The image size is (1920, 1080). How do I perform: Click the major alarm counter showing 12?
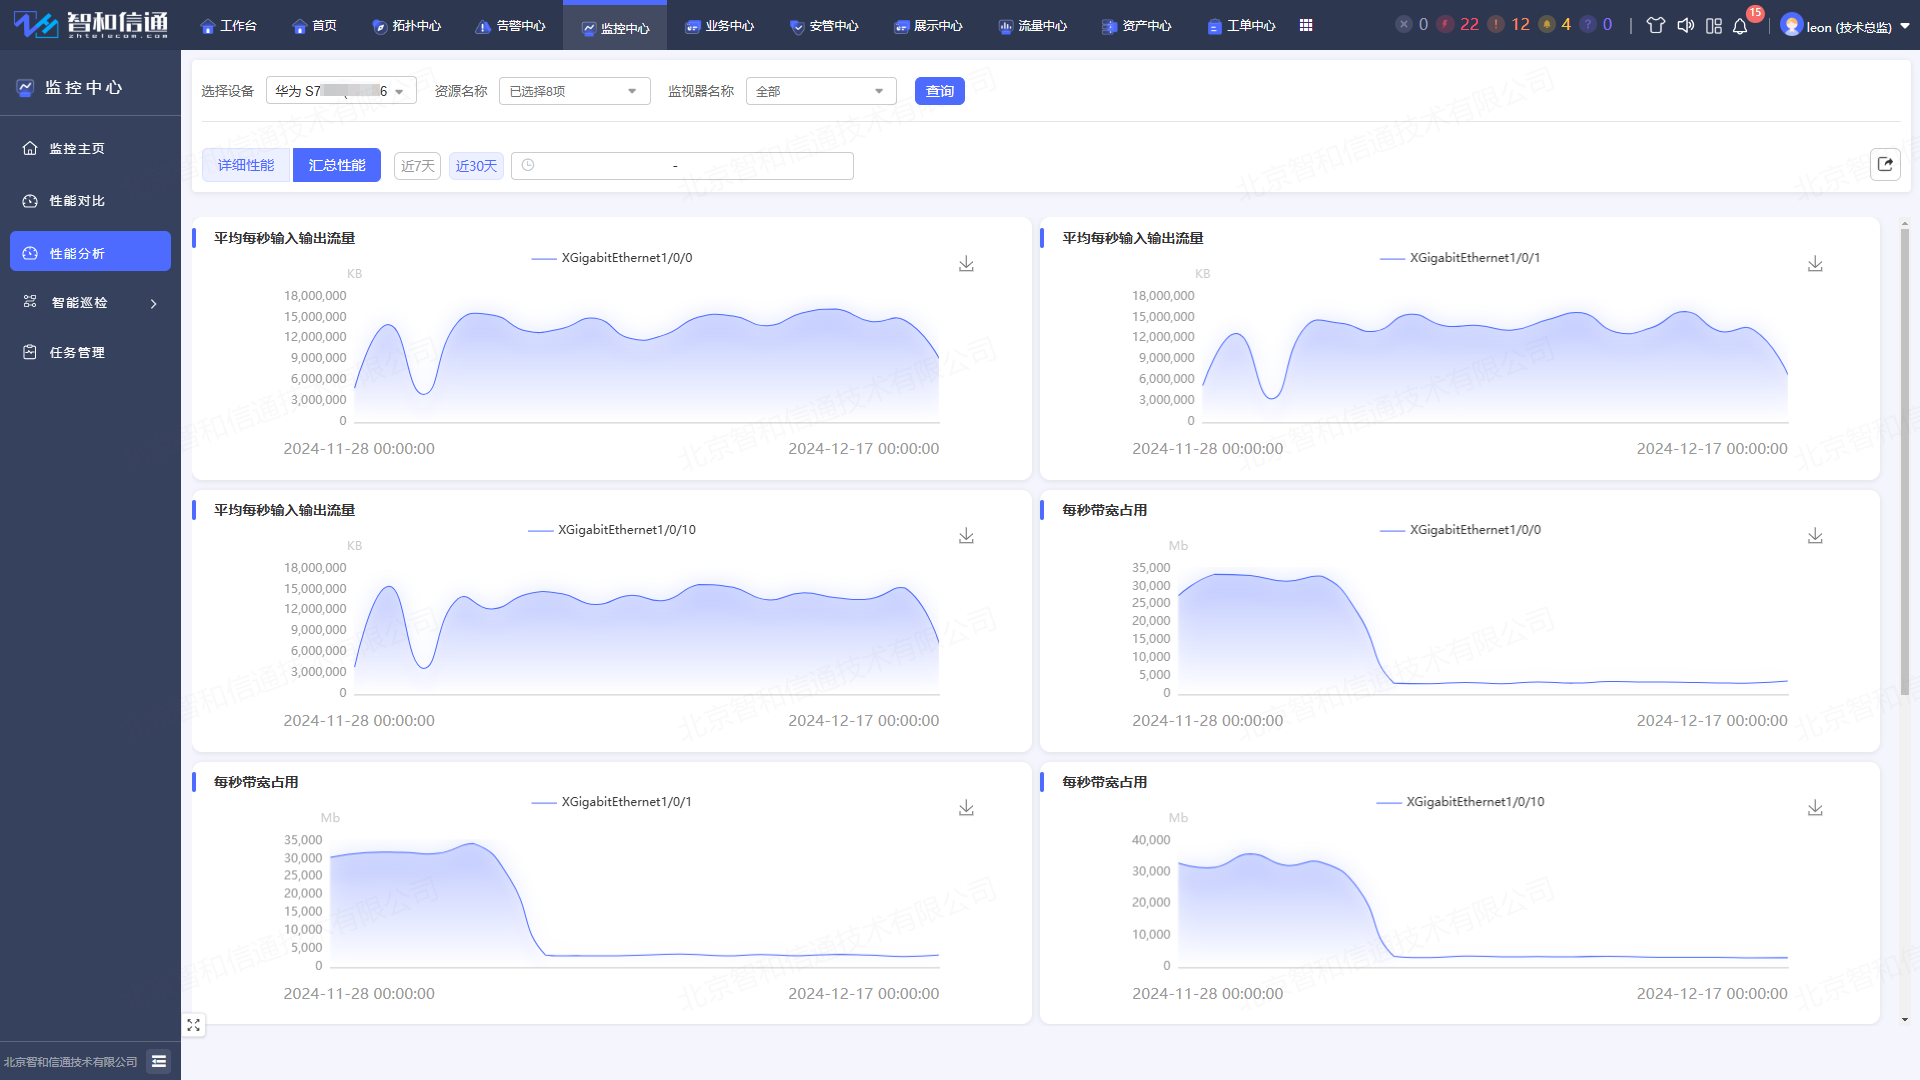point(1509,24)
